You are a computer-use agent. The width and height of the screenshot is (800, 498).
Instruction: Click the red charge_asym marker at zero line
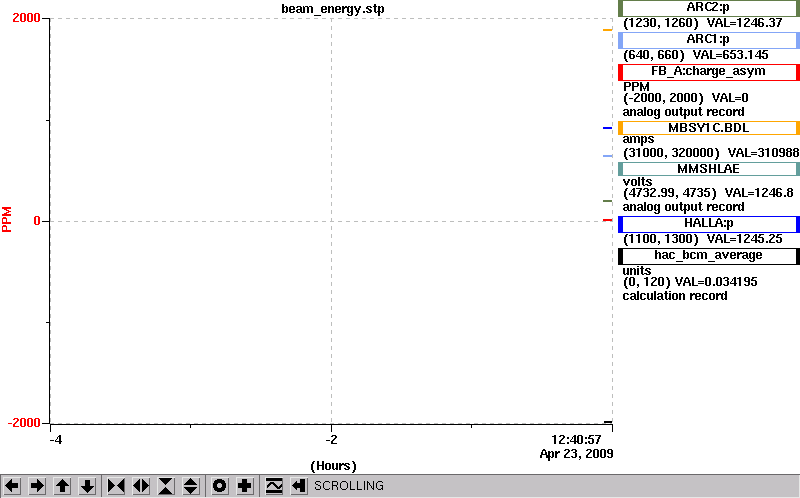[607, 220]
